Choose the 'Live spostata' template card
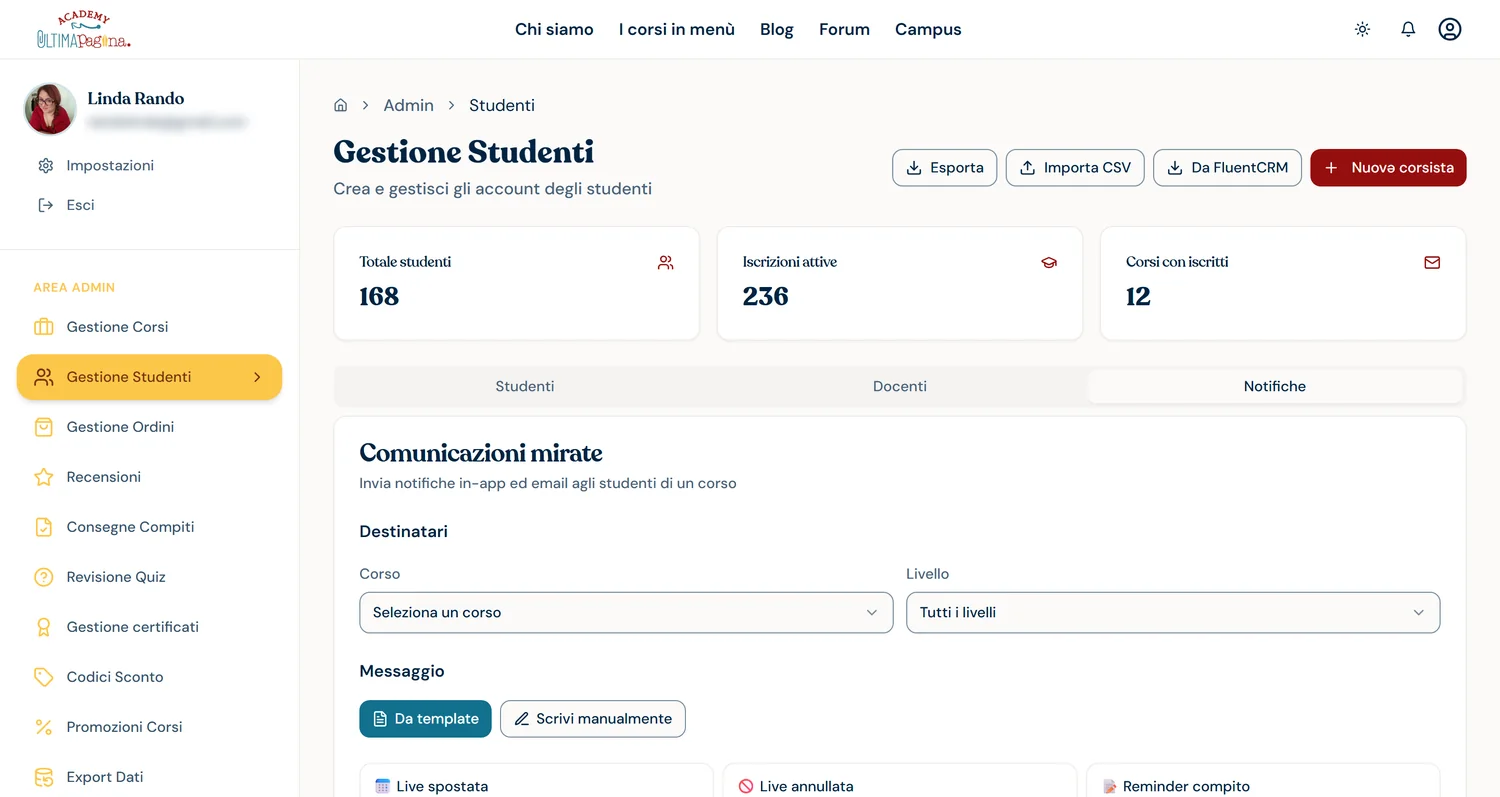Viewport: 1500px width, 797px height. (536, 781)
